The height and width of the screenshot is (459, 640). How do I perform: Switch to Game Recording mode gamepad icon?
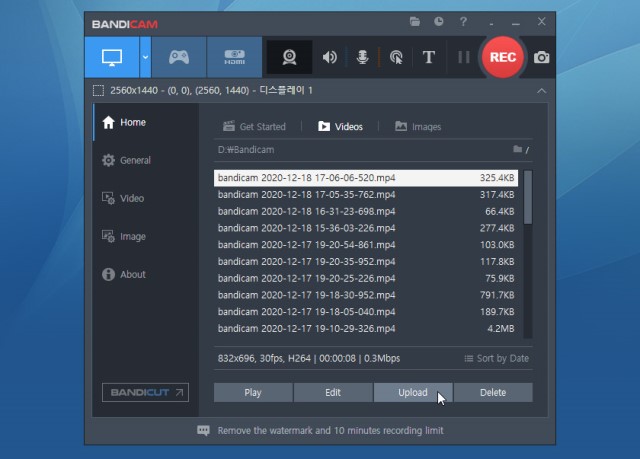[x=179, y=57]
